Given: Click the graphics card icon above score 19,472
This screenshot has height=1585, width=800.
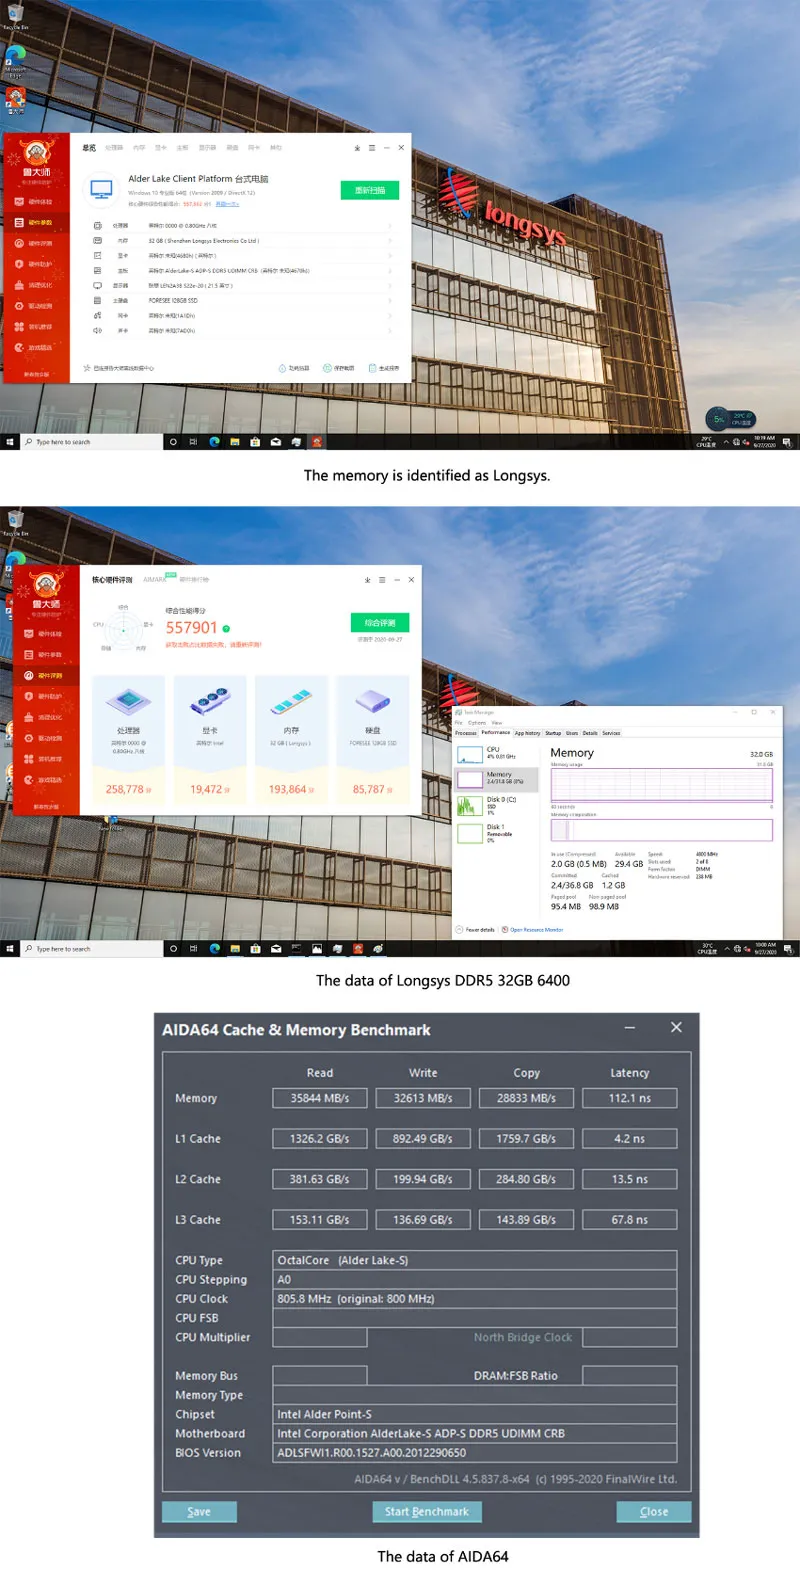Looking at the screenshot, I should pos(210,701).
